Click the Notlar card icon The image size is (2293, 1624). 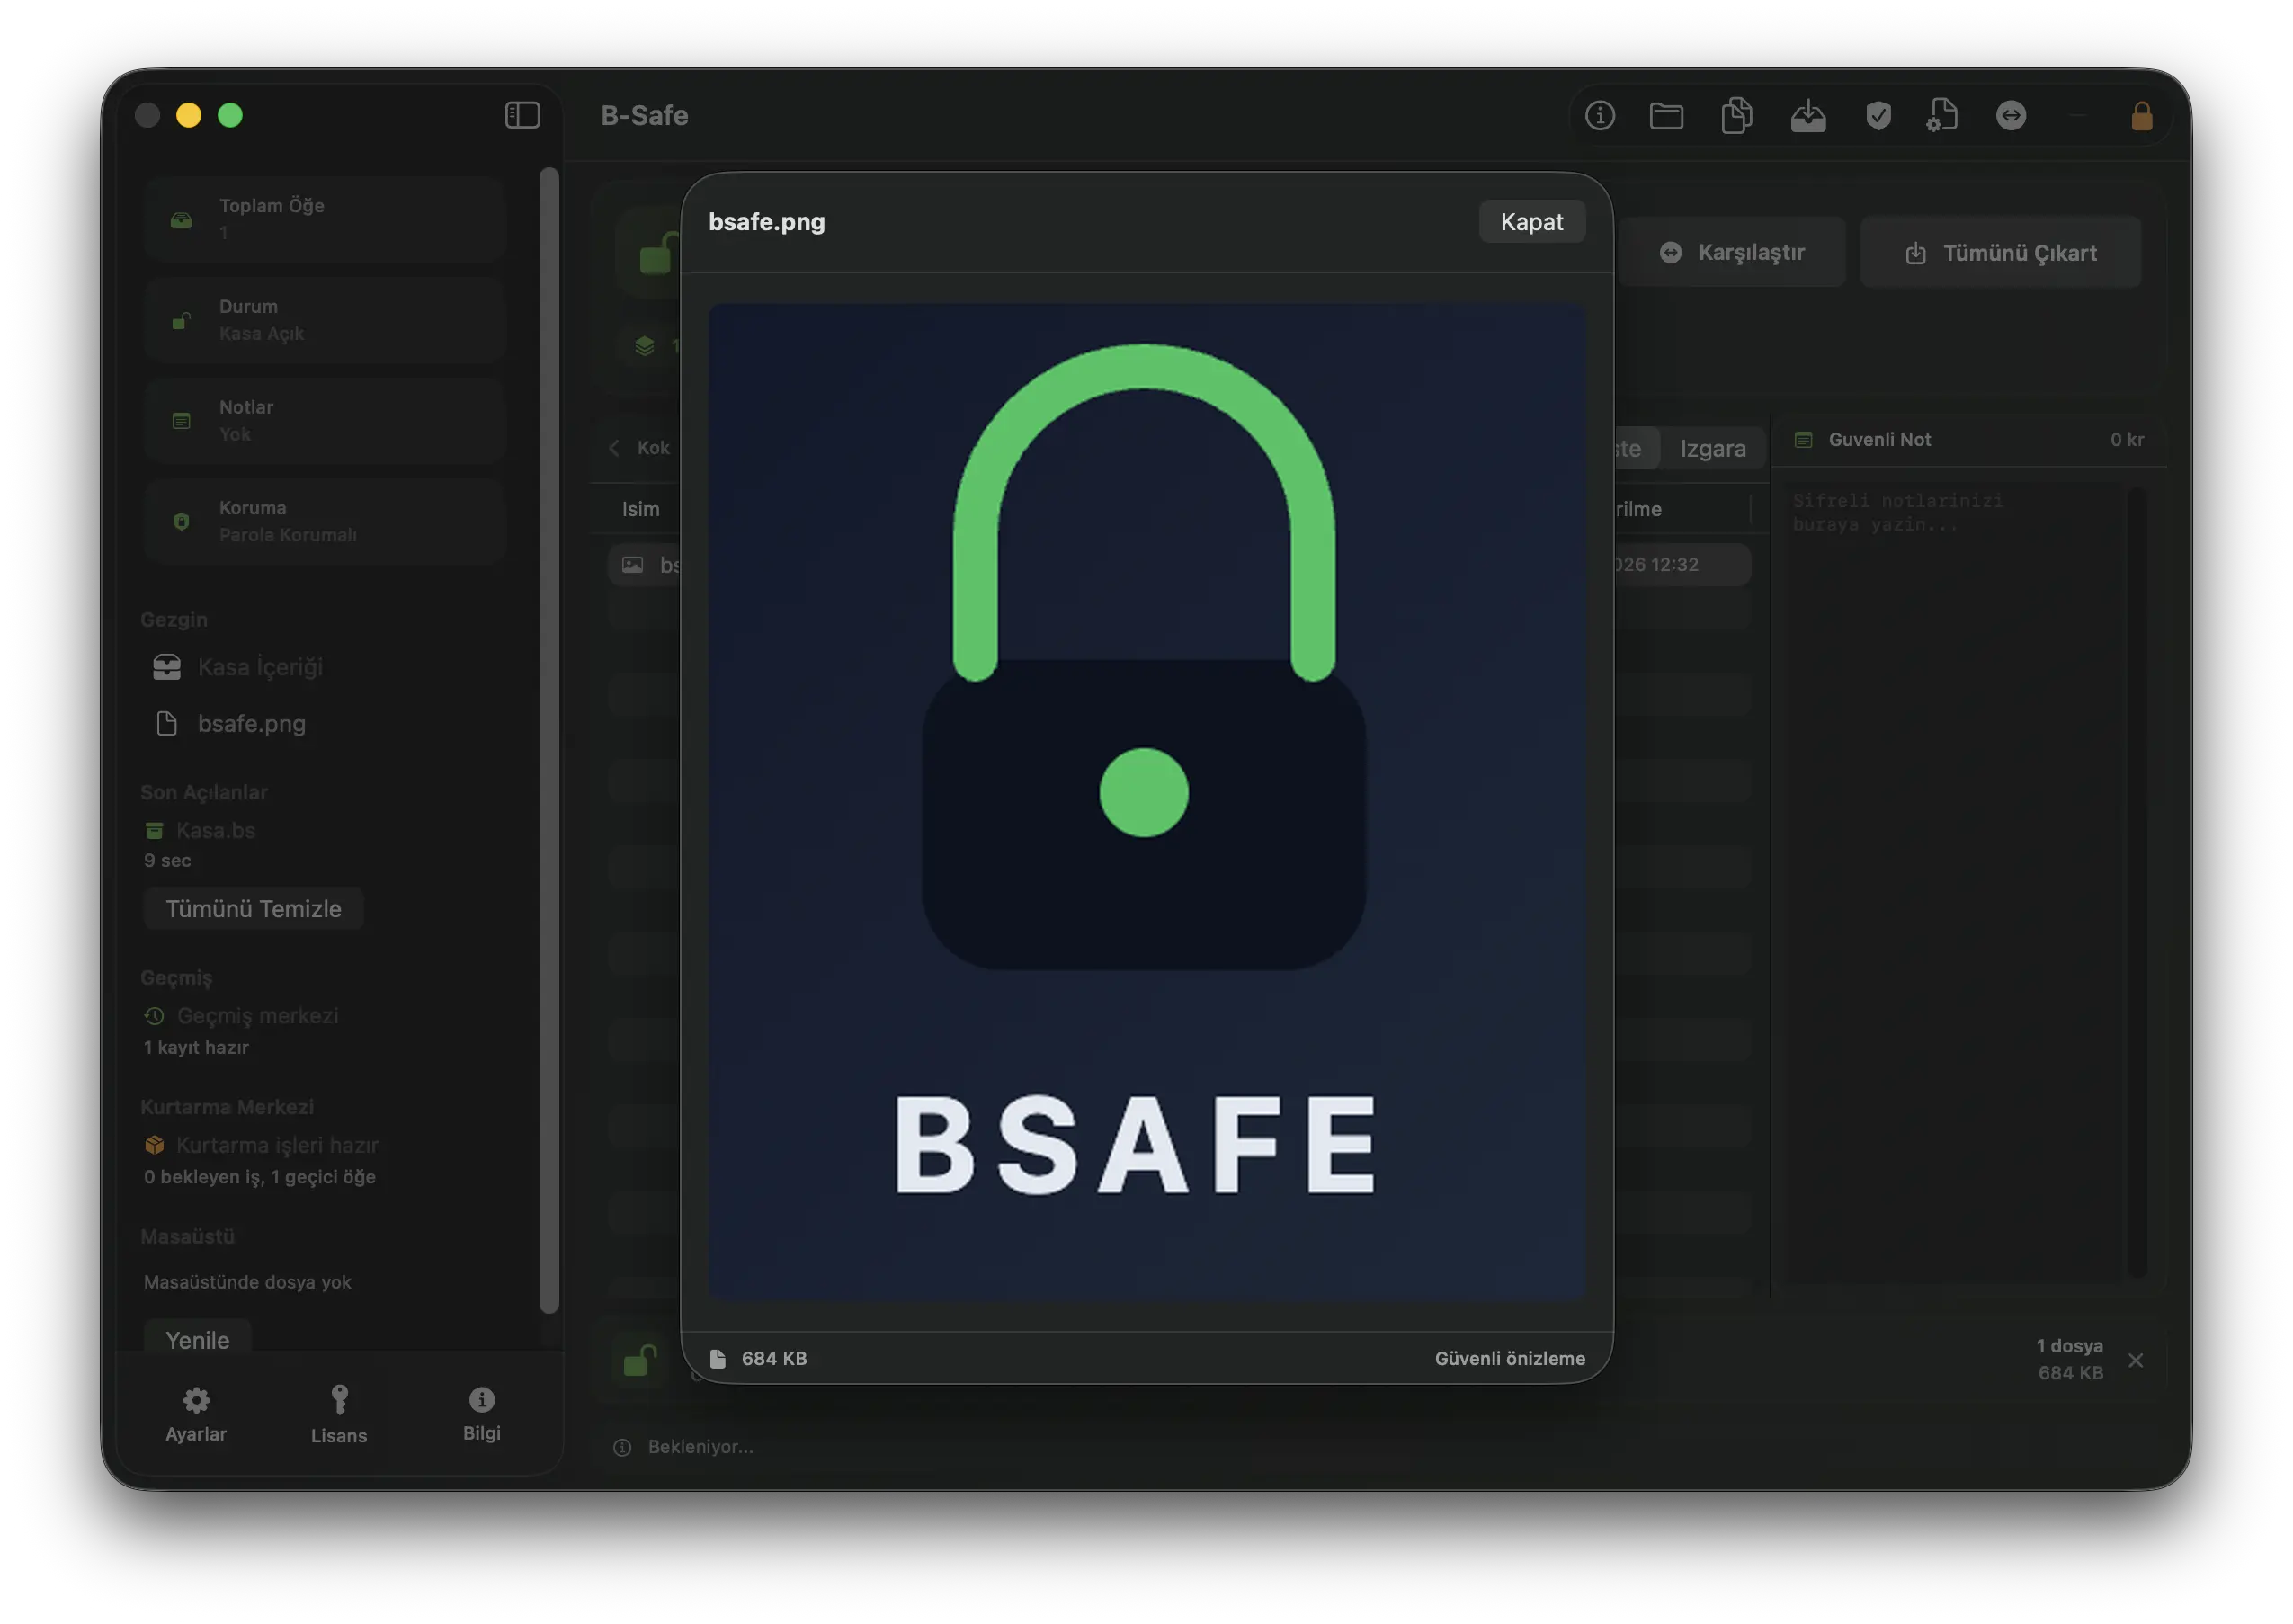(181, 421)
